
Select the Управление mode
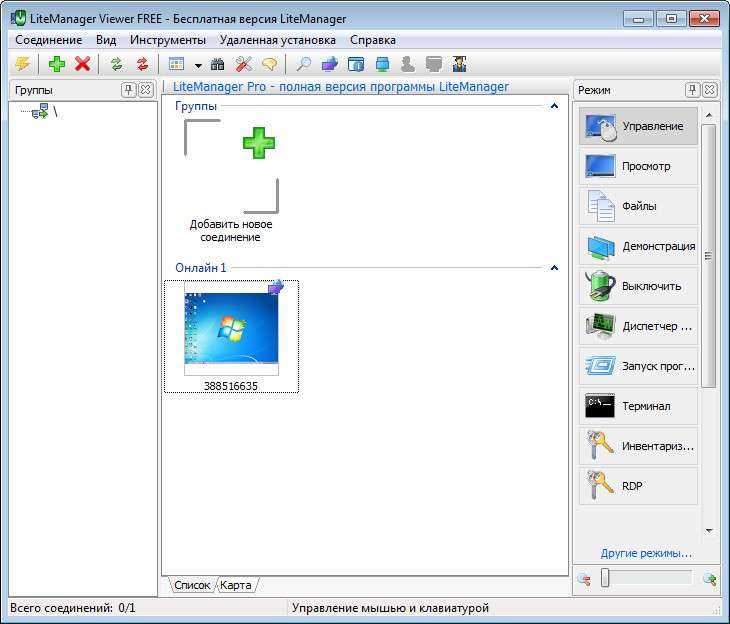click(x=638, y=126)
